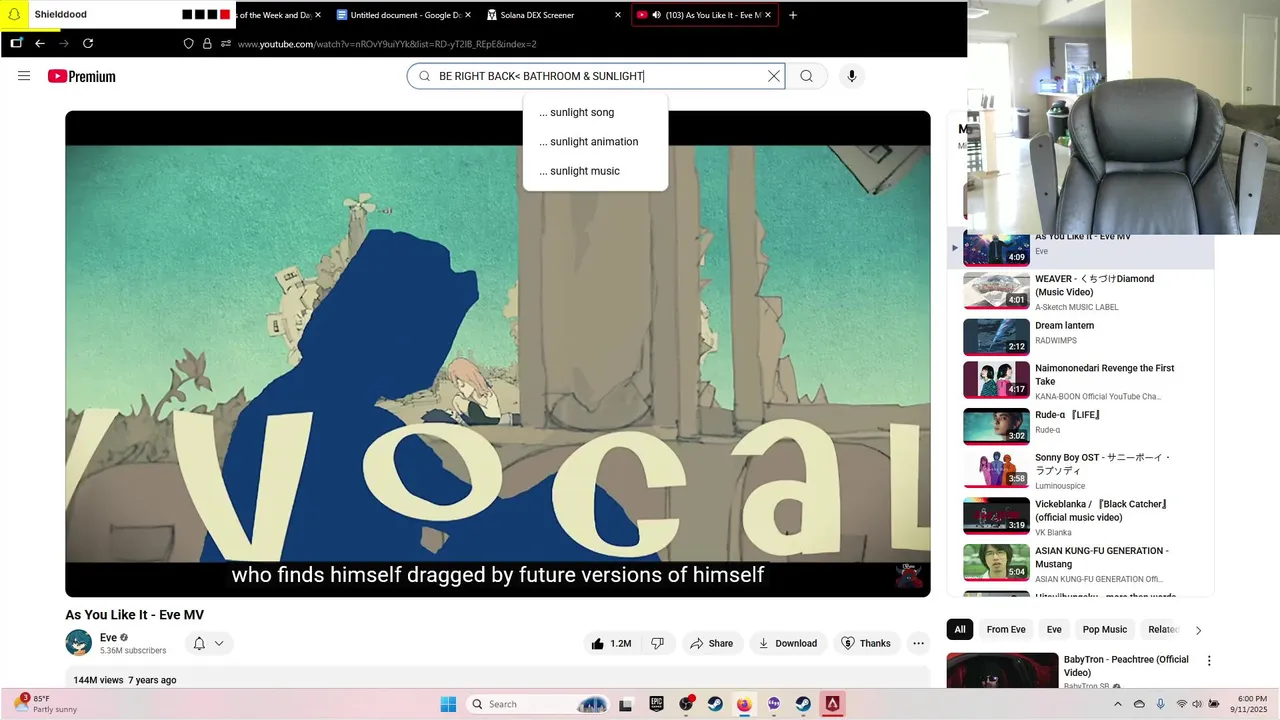Close the Untitled document tab
The height and width of the screenshot is (720, 1280).
[468, 15]
